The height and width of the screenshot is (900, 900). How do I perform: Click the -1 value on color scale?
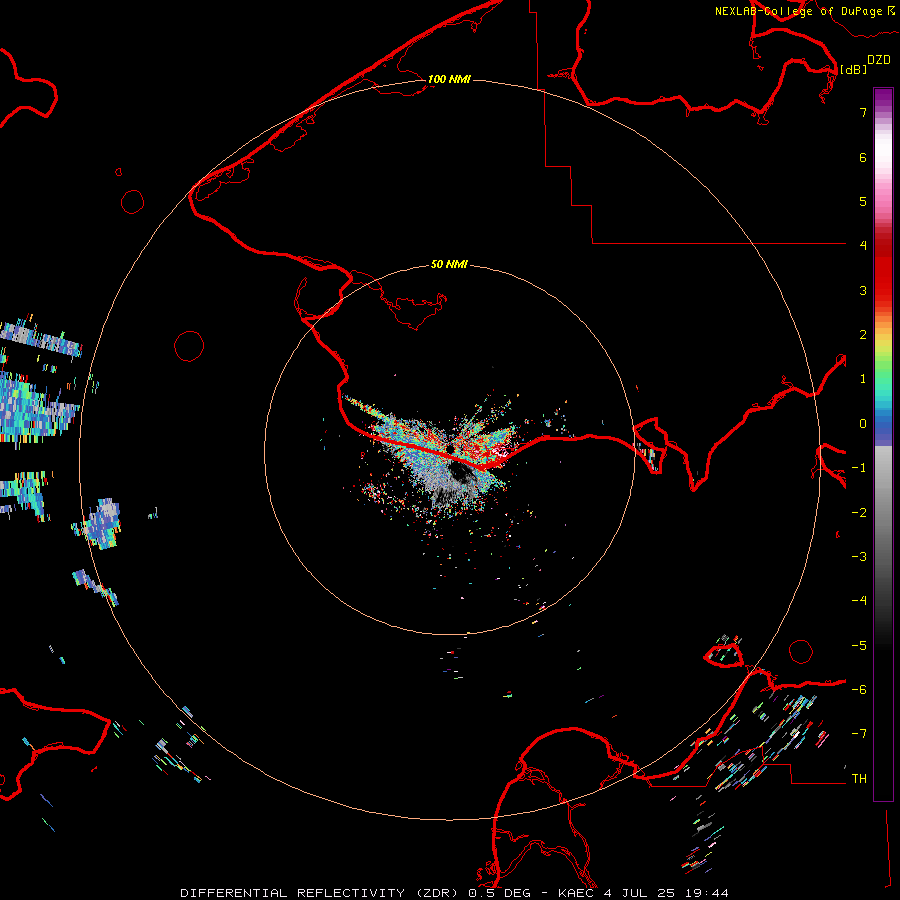[859, 468]
